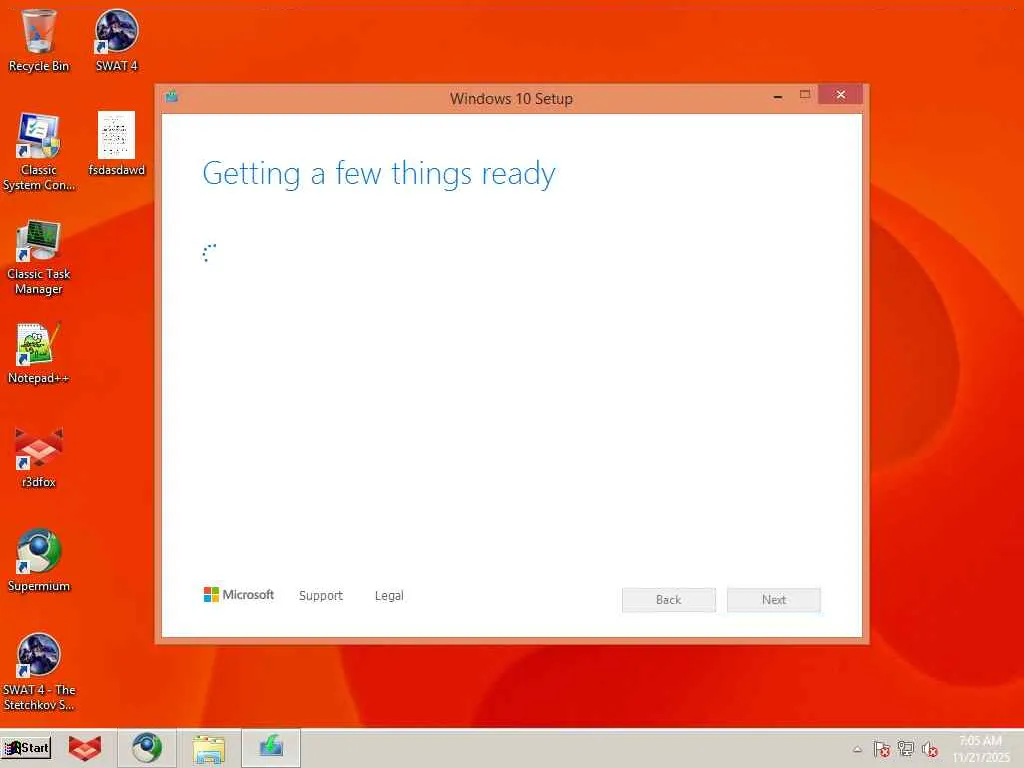Minimize the Windows 10 Setup window
The image size is (1024, 768).
(x=778, y=97)
